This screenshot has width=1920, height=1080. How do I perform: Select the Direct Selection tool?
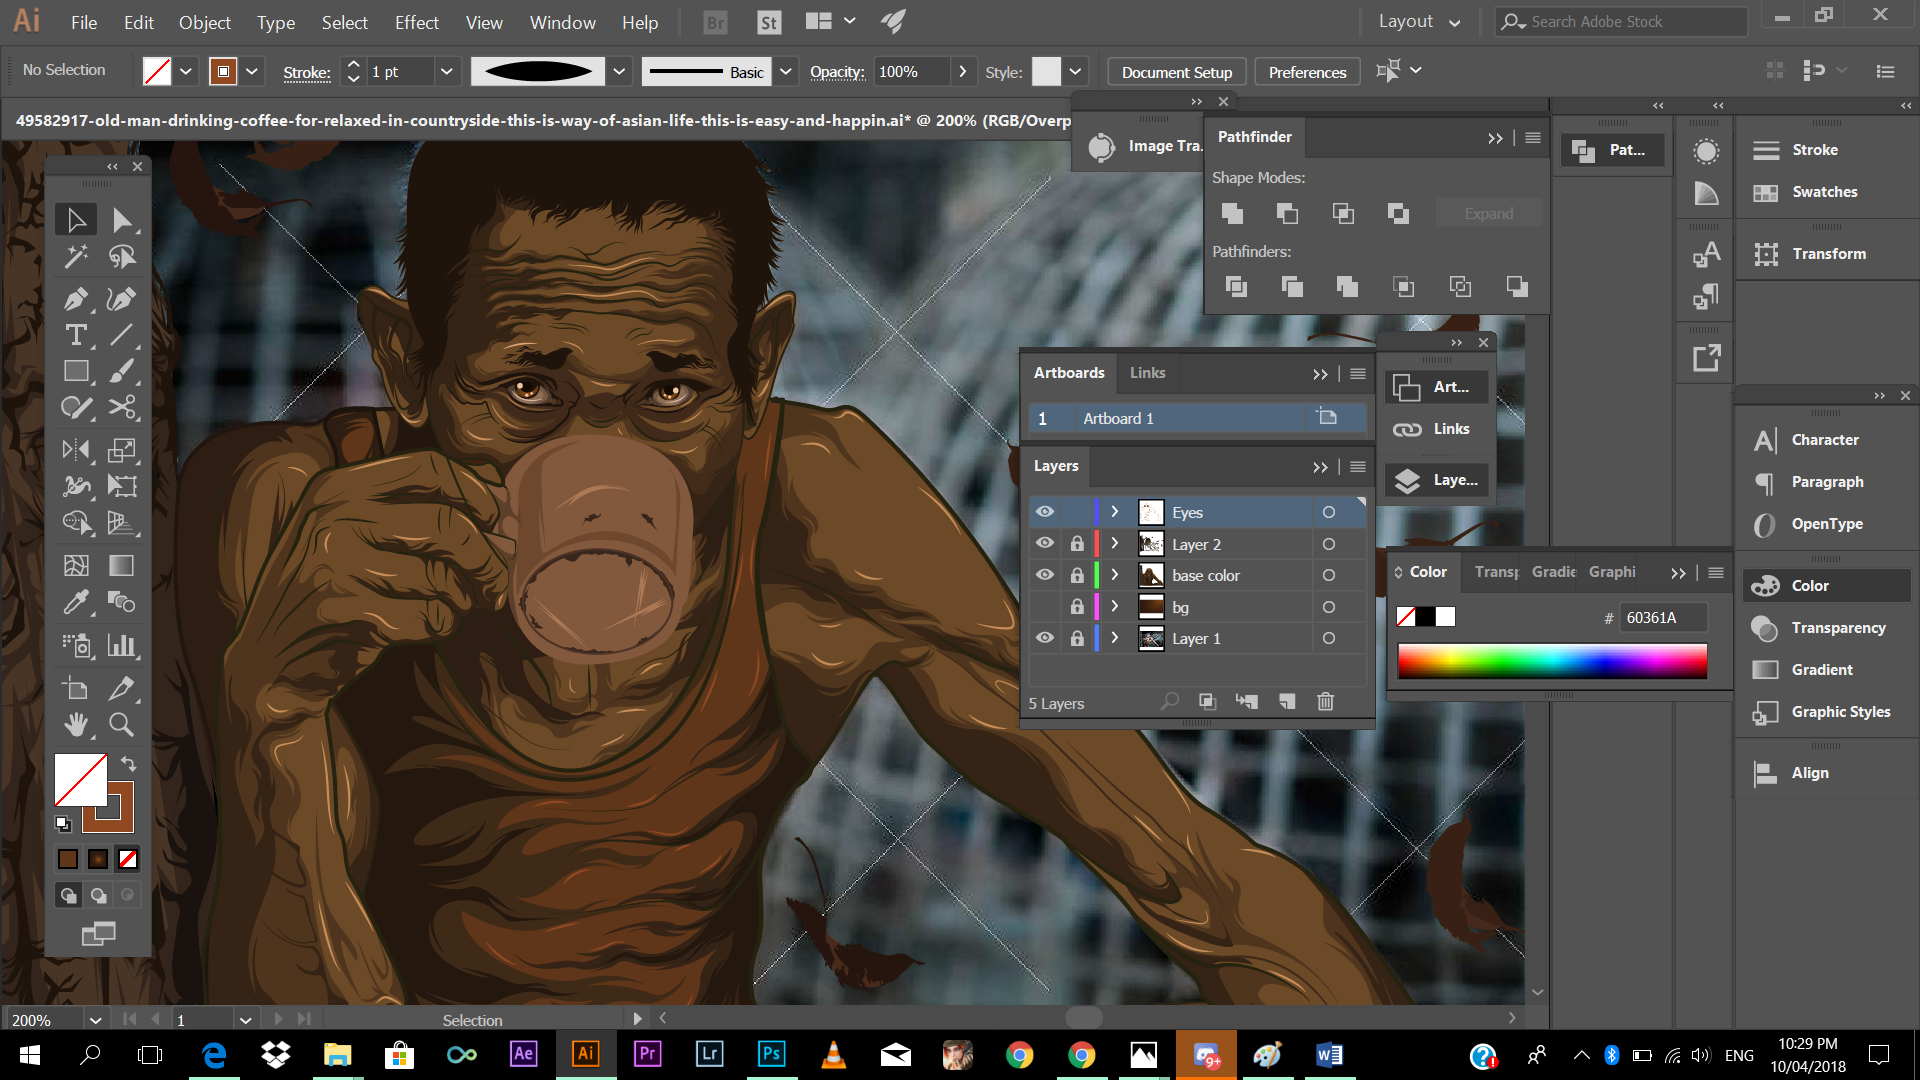(x=122, y=220)
